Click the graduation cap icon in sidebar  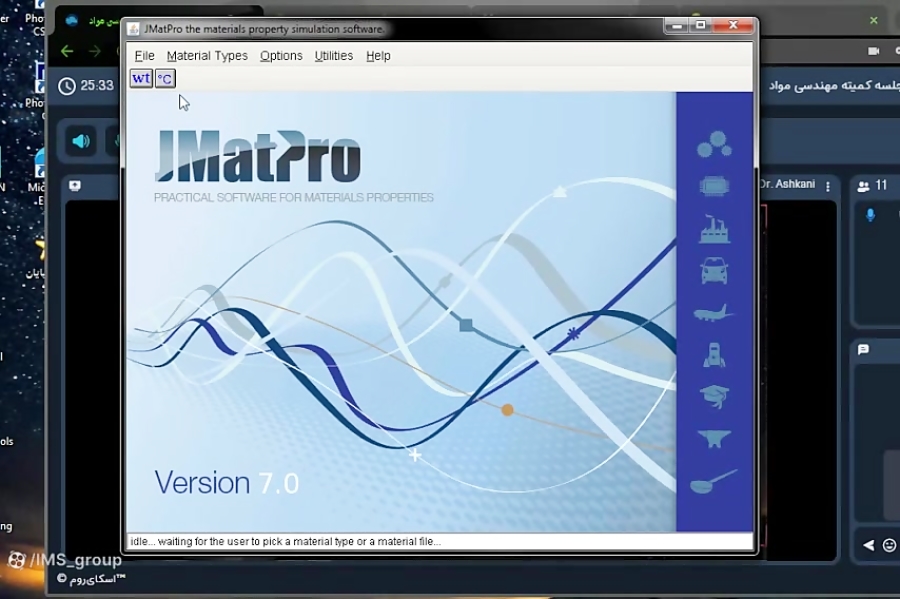[714, 397]
